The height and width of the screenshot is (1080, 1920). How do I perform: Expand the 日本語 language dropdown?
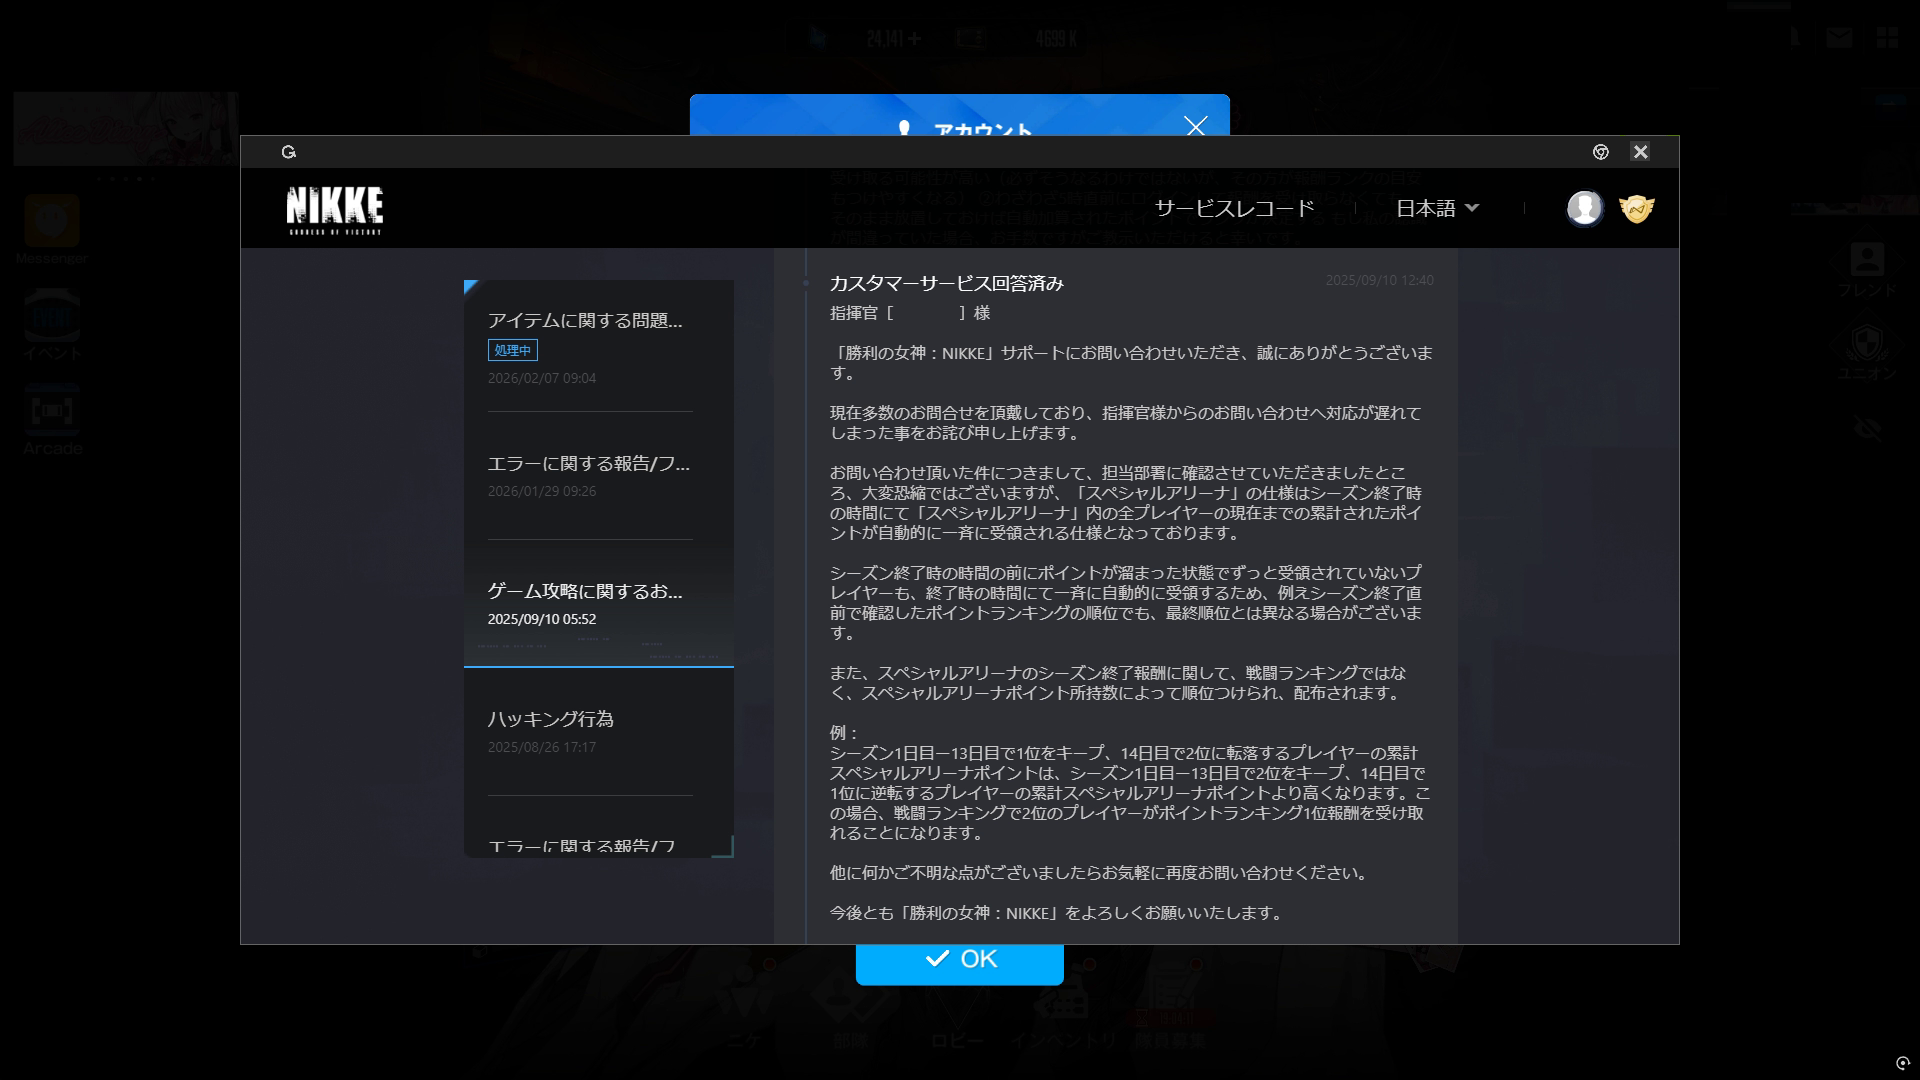click(1437, 208)
